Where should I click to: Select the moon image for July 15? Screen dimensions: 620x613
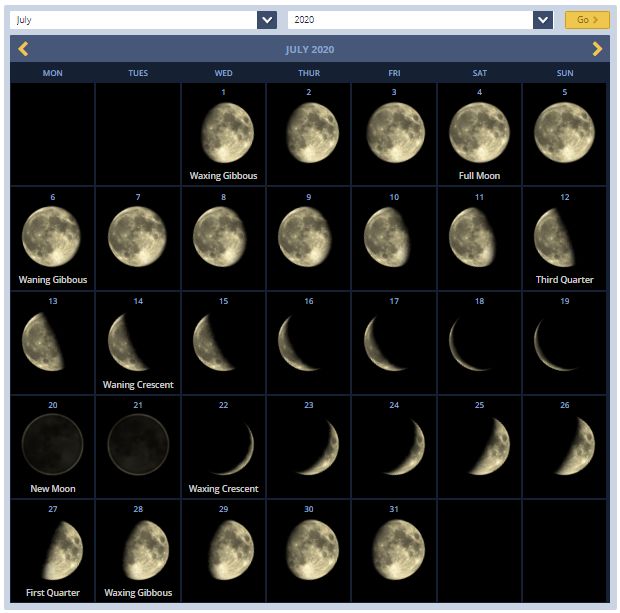click(x=213, y=342)
